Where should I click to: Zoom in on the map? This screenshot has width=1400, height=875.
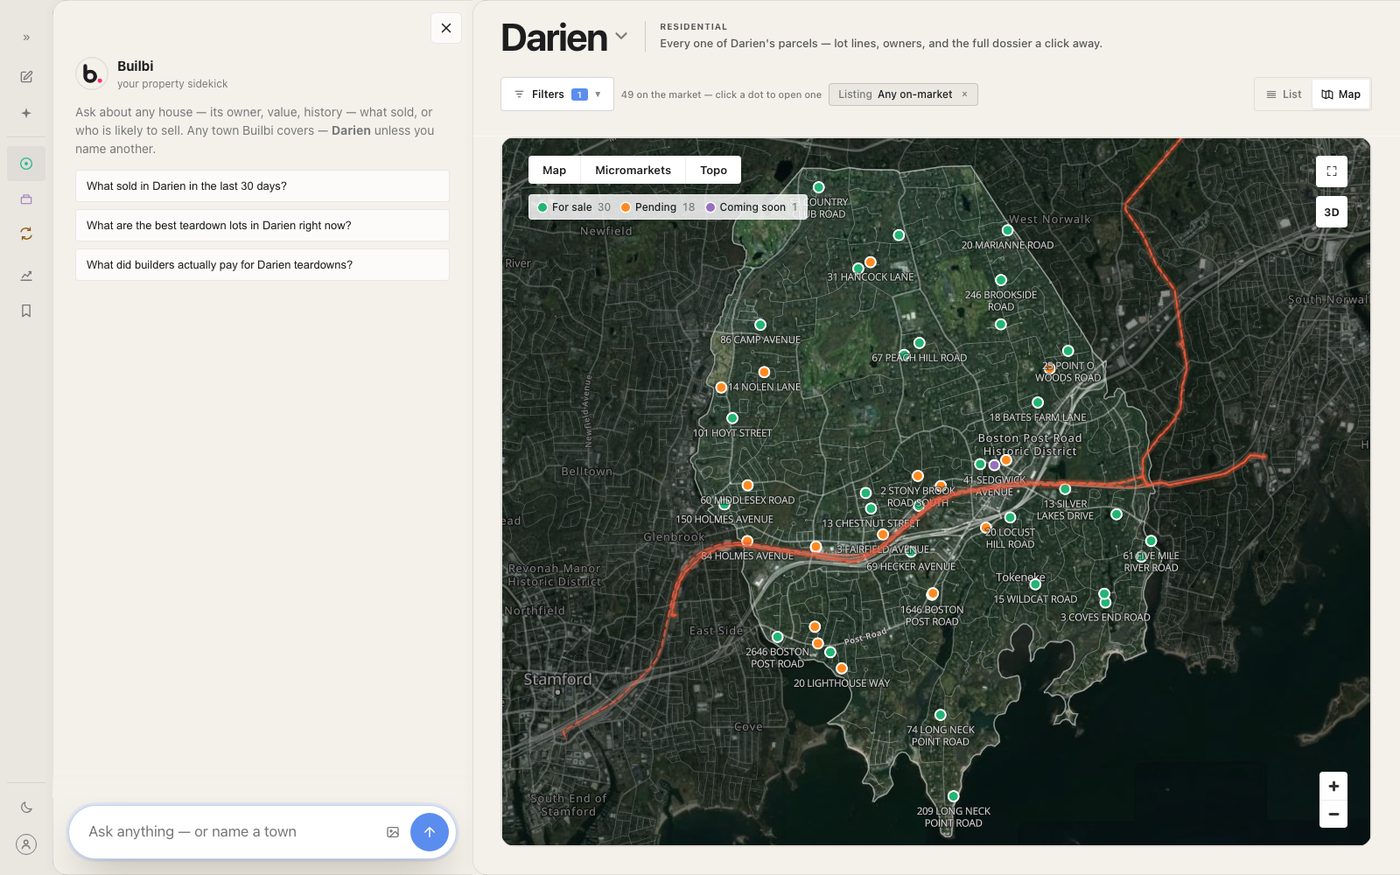[1333, 786]
